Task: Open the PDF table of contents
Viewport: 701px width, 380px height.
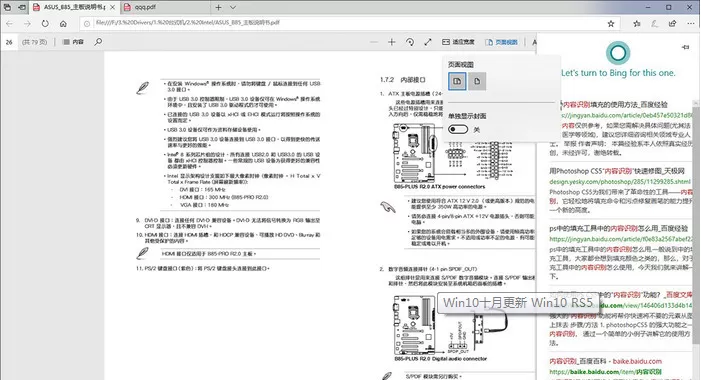Action: tap(73, 42)
